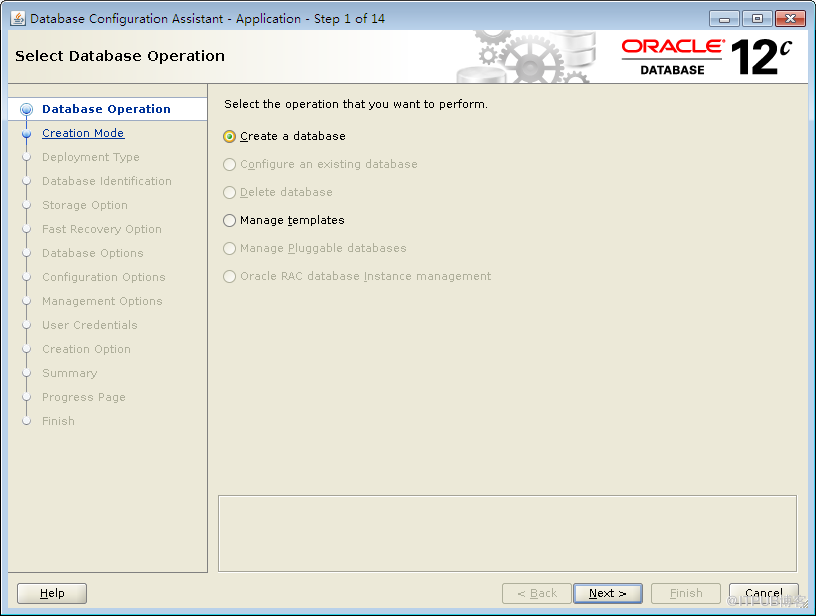Cancel the database configuration wizard
This screenshot has height=616, width=816.
[763, 593]
